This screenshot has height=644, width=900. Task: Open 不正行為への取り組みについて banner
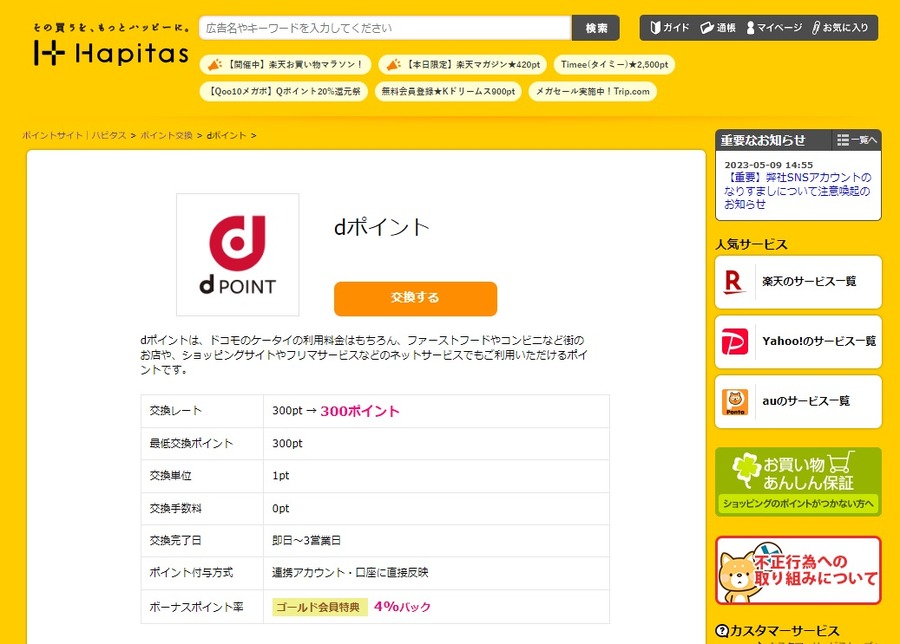coord(798,570)
